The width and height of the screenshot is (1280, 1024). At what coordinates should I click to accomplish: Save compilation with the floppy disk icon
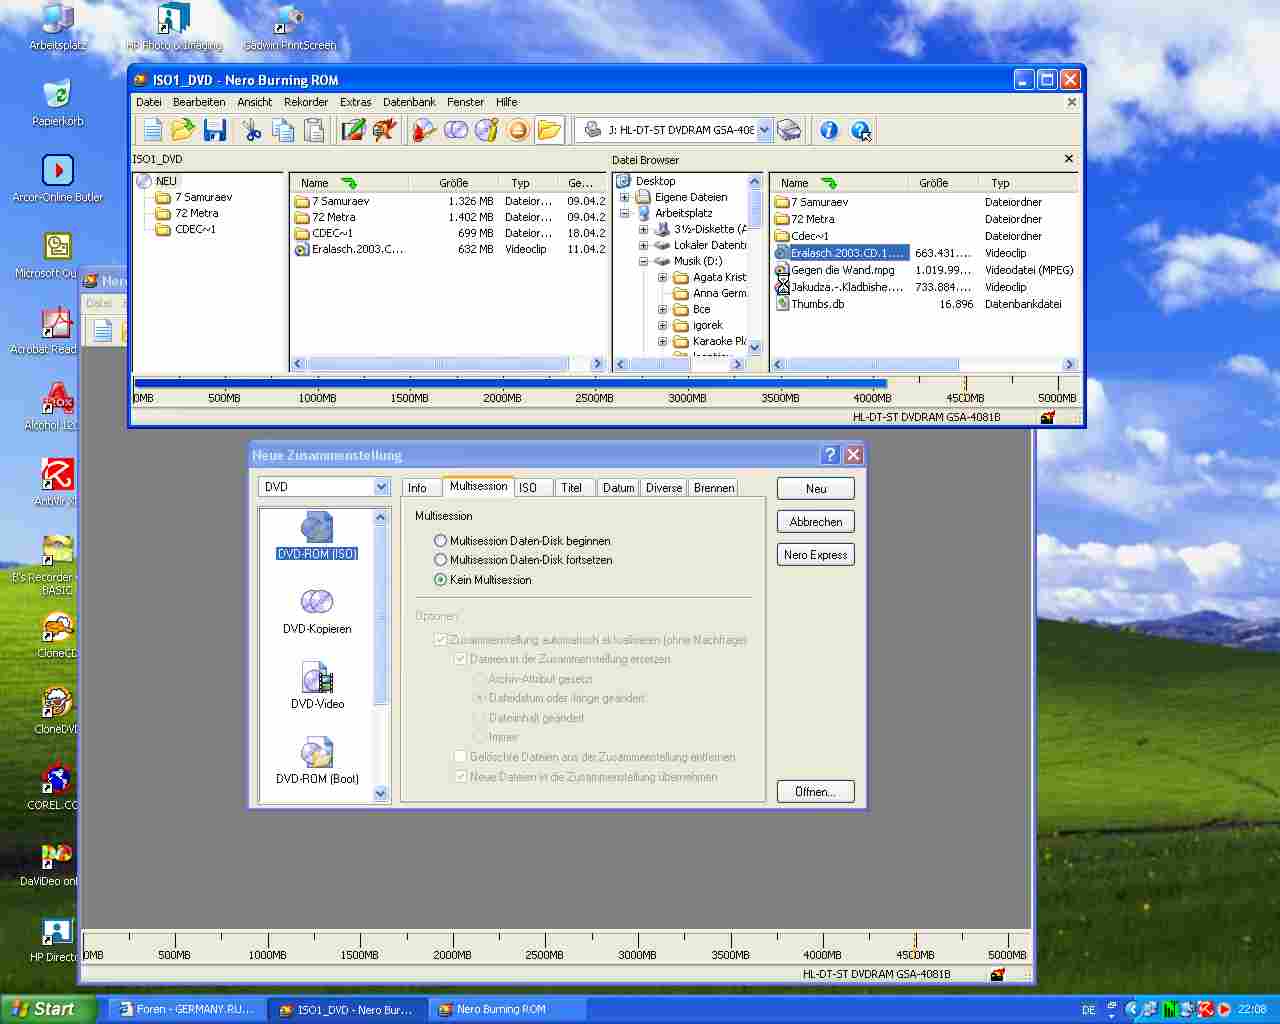click(214, 130)
